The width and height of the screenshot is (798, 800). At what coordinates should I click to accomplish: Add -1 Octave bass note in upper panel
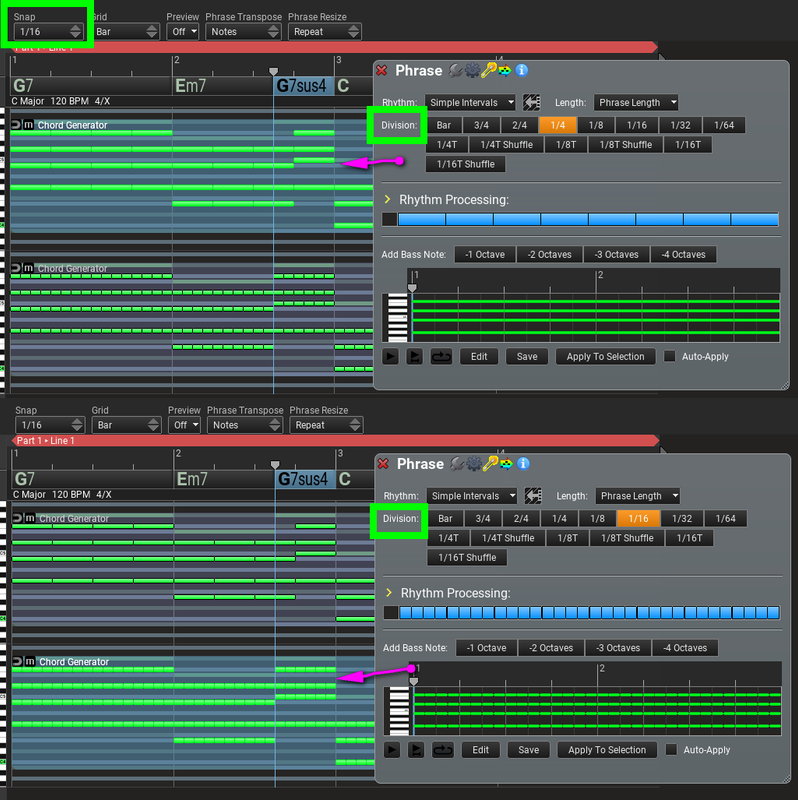point(485,255)
